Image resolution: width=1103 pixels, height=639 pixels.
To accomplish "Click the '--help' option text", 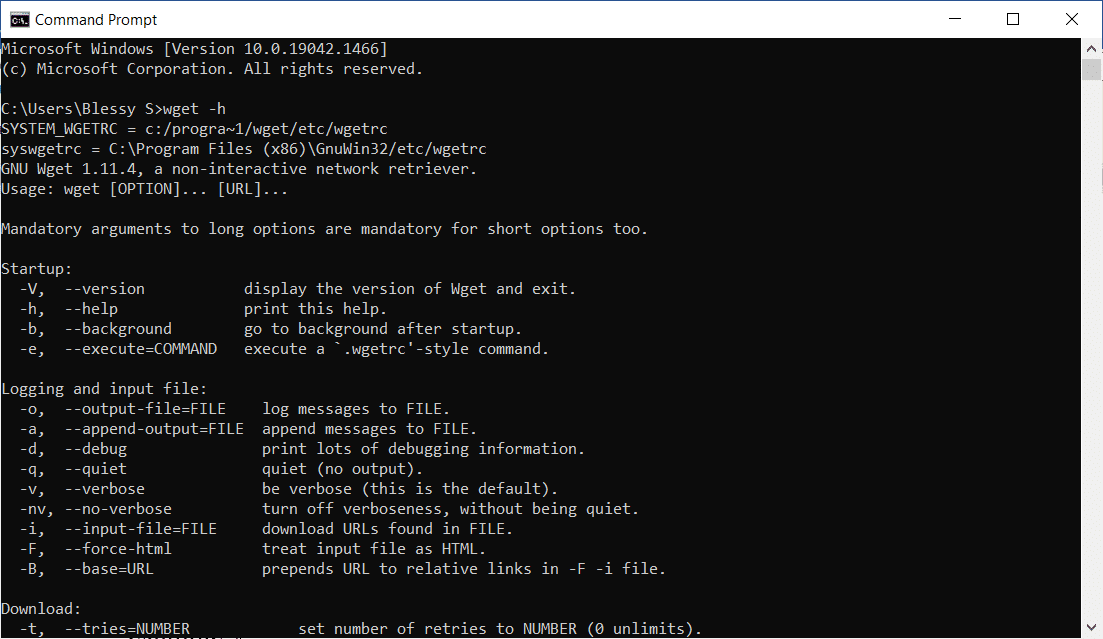I will point(91,309).
